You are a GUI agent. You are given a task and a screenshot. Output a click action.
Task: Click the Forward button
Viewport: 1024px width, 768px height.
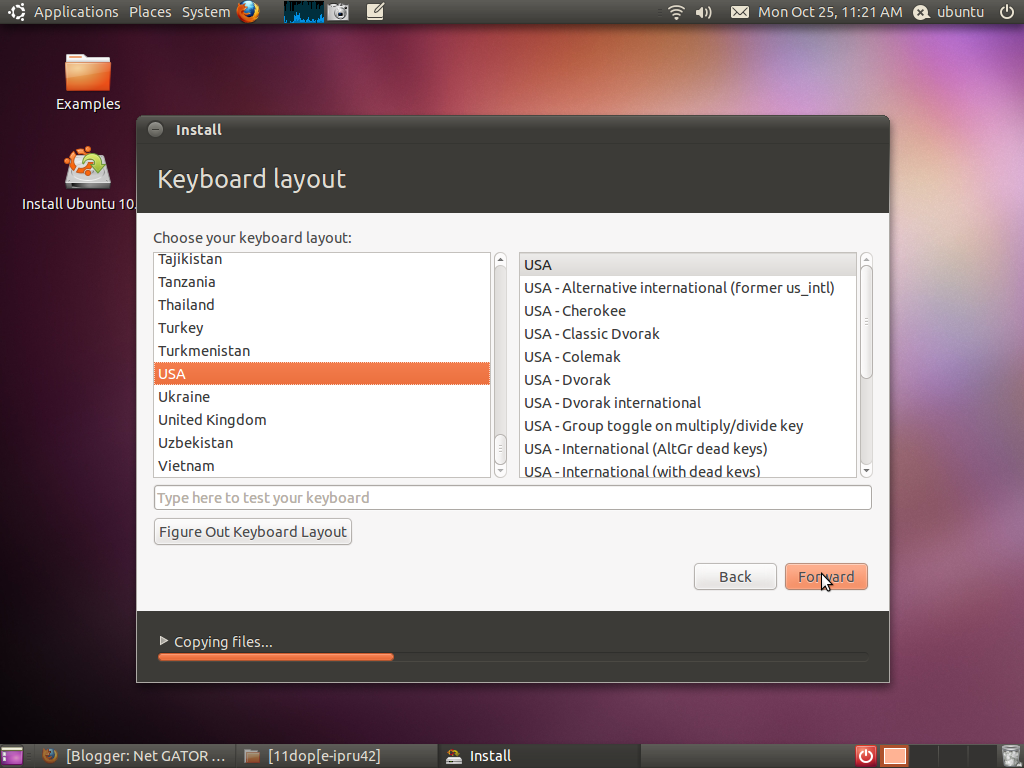coord(826,576)
